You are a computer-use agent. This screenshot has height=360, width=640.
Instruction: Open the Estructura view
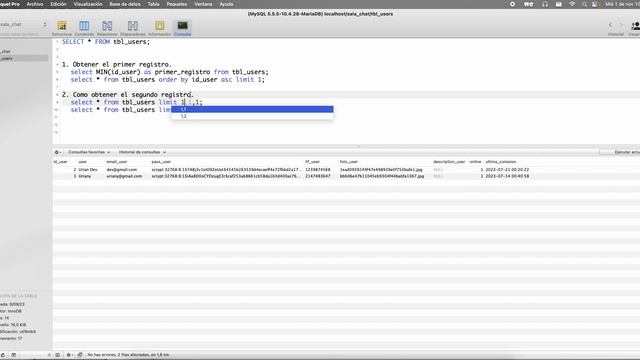click(62, 28)
